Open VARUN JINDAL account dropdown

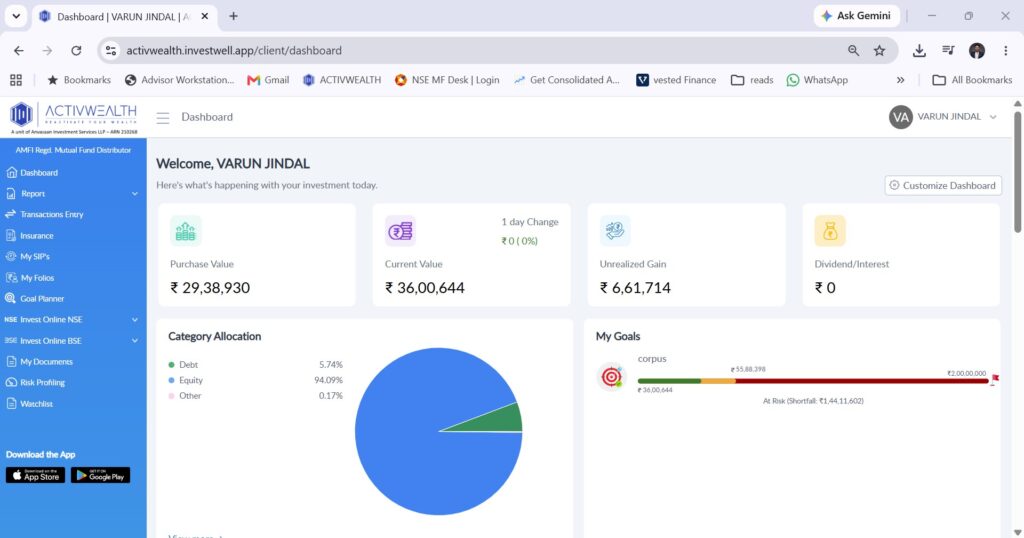(x=943, y=117)
